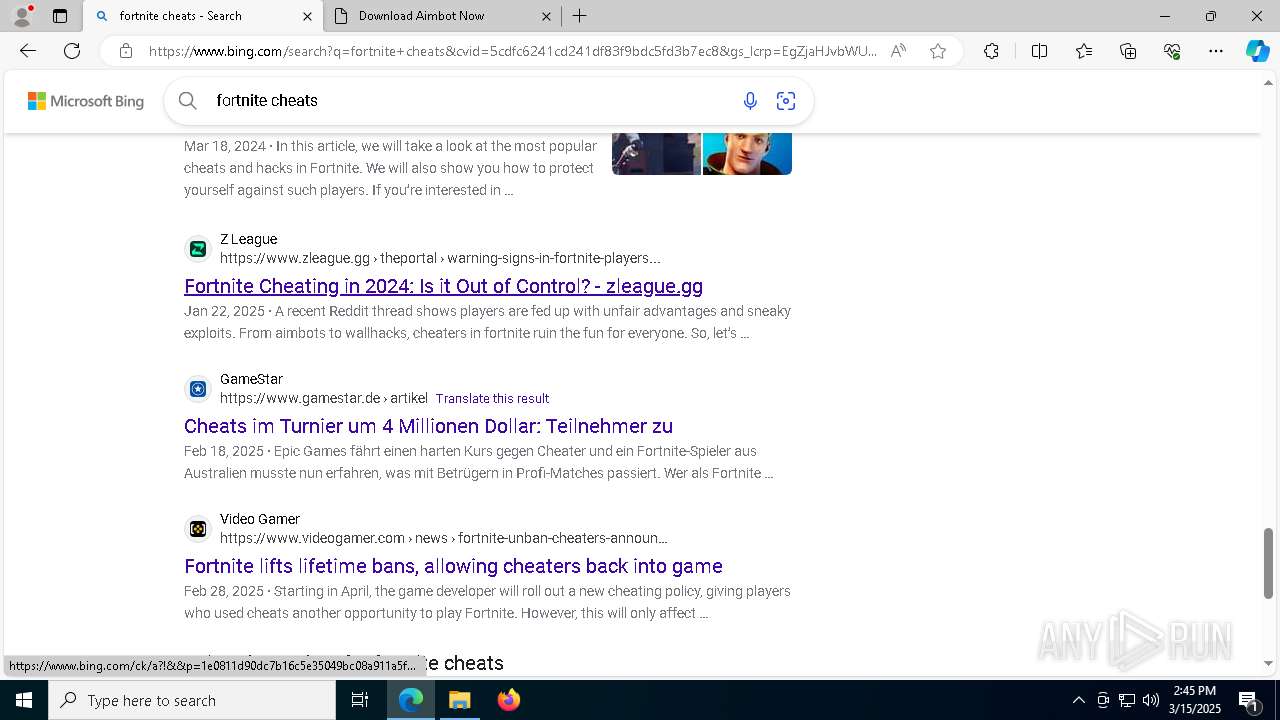Close the 'Download Aimbot Now' tab
Image resolution: width=1280 pixels, height=720 pixels.
coord(546,16)
